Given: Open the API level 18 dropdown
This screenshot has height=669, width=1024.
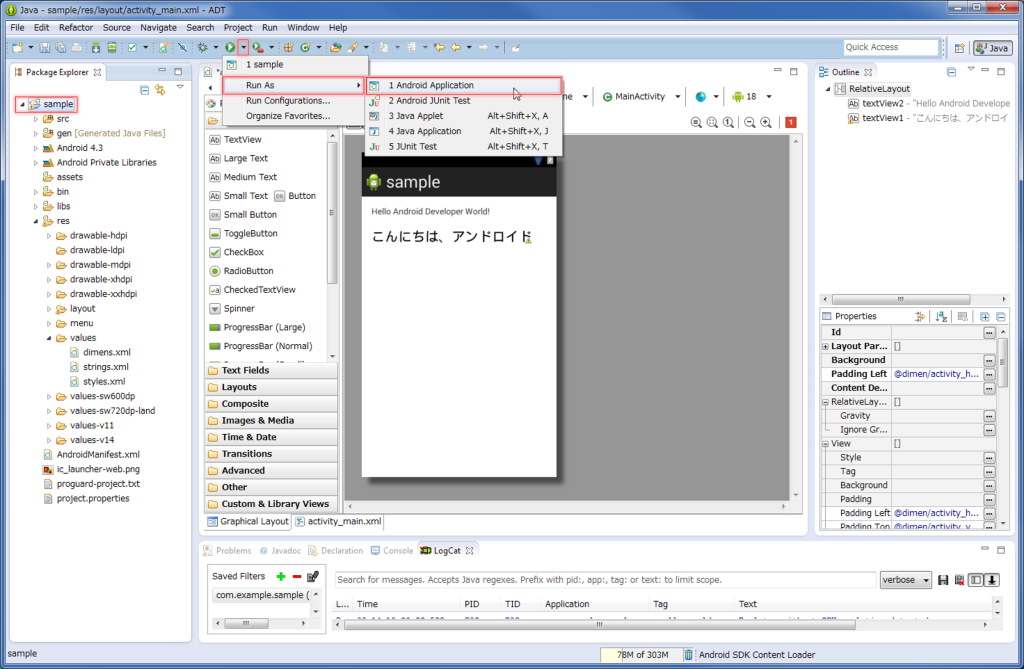Looking at the screenshot, I should pyautogui.click(x=769, y=97).
